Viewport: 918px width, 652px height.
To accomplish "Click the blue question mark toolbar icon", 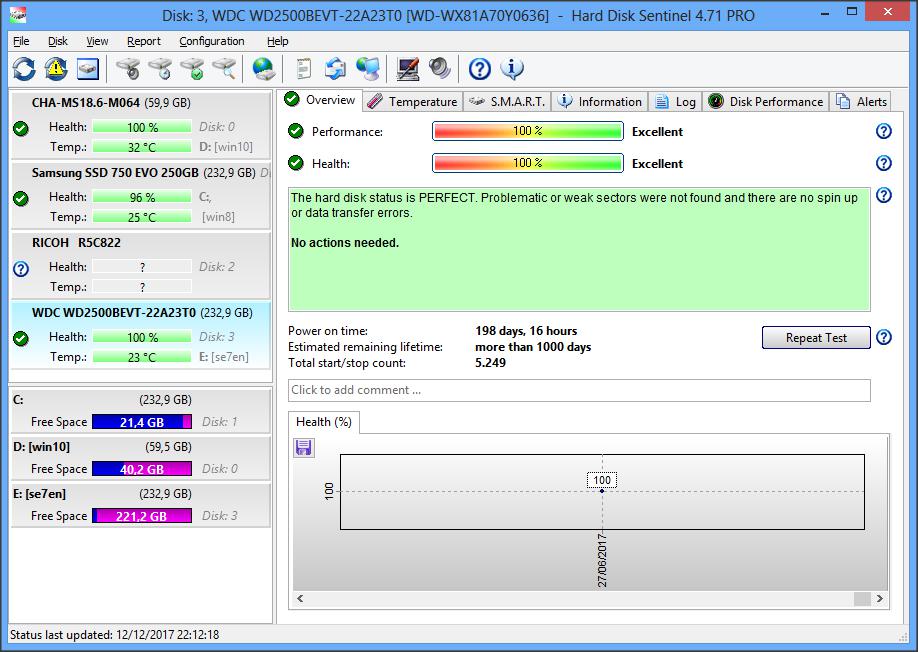I will coord(479,68).
